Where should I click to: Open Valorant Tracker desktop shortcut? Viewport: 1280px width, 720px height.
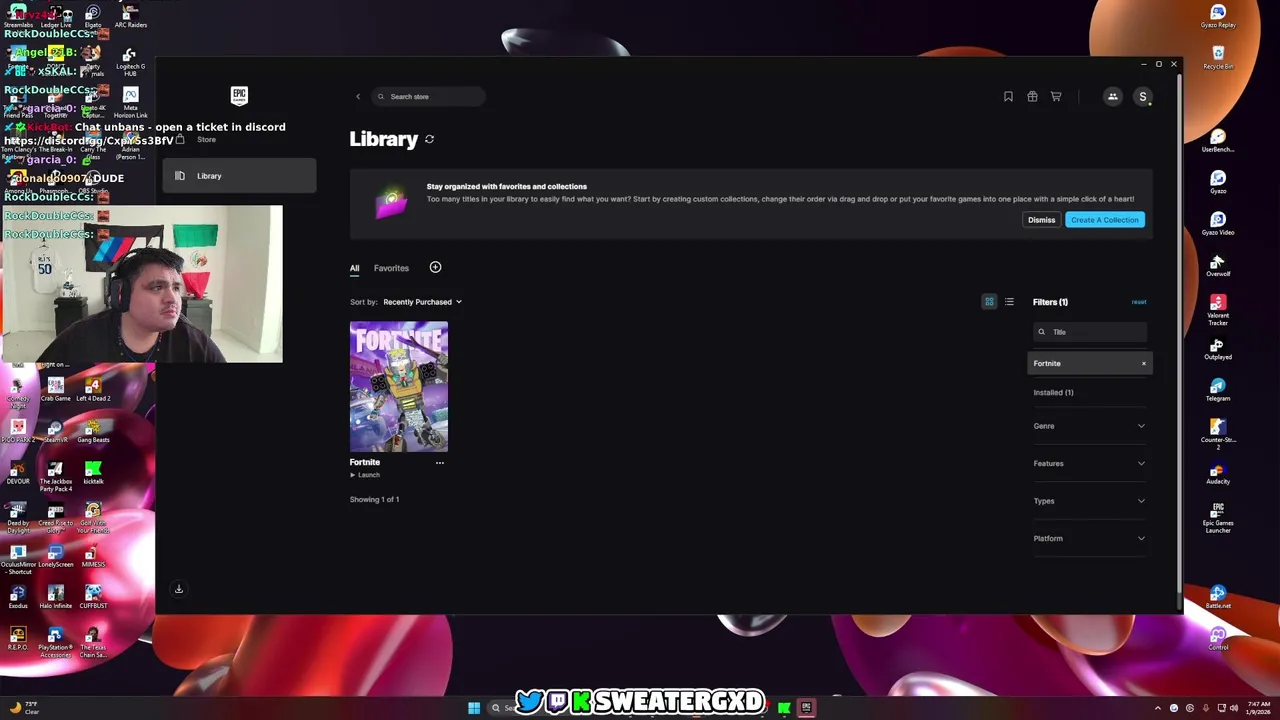[x=1218, y=310]
